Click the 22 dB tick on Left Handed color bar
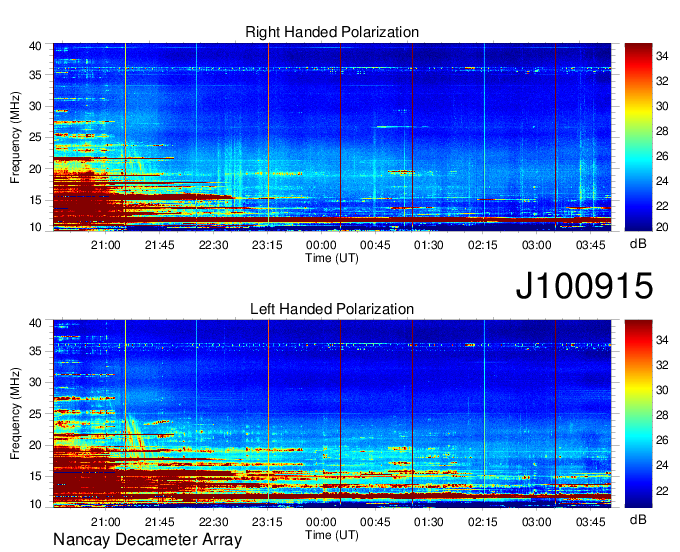Image resolution: width=680 pixels, height=552 pixels. 662,490
